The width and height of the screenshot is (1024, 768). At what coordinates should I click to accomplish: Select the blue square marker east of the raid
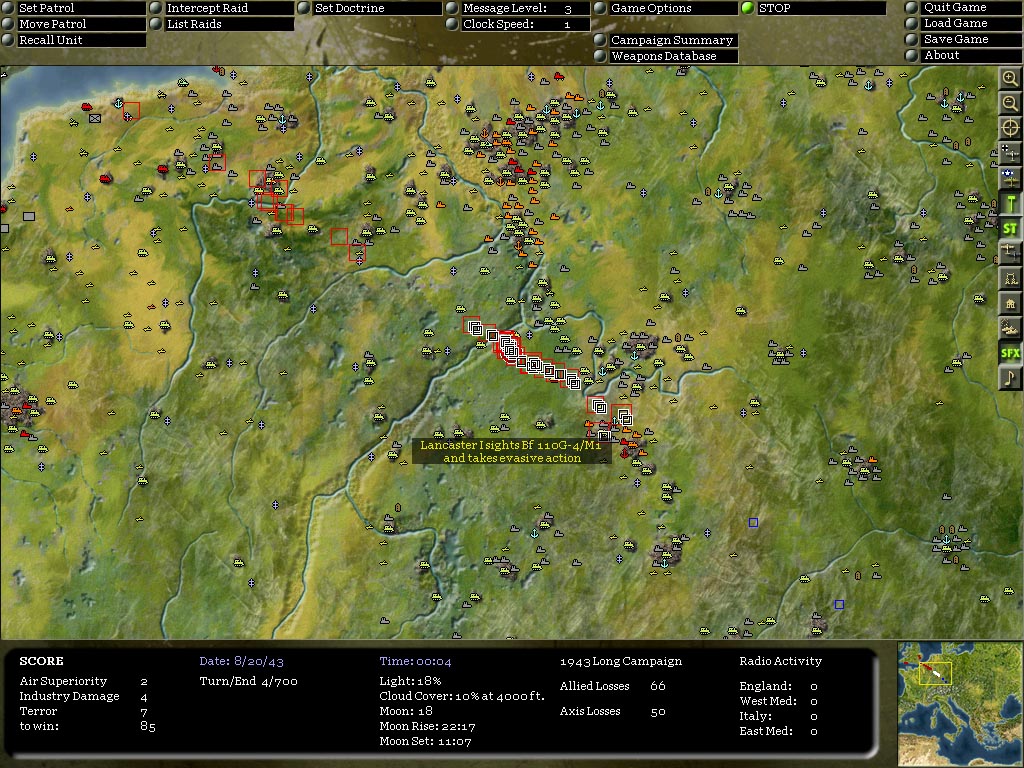click(x=753, y=522)
